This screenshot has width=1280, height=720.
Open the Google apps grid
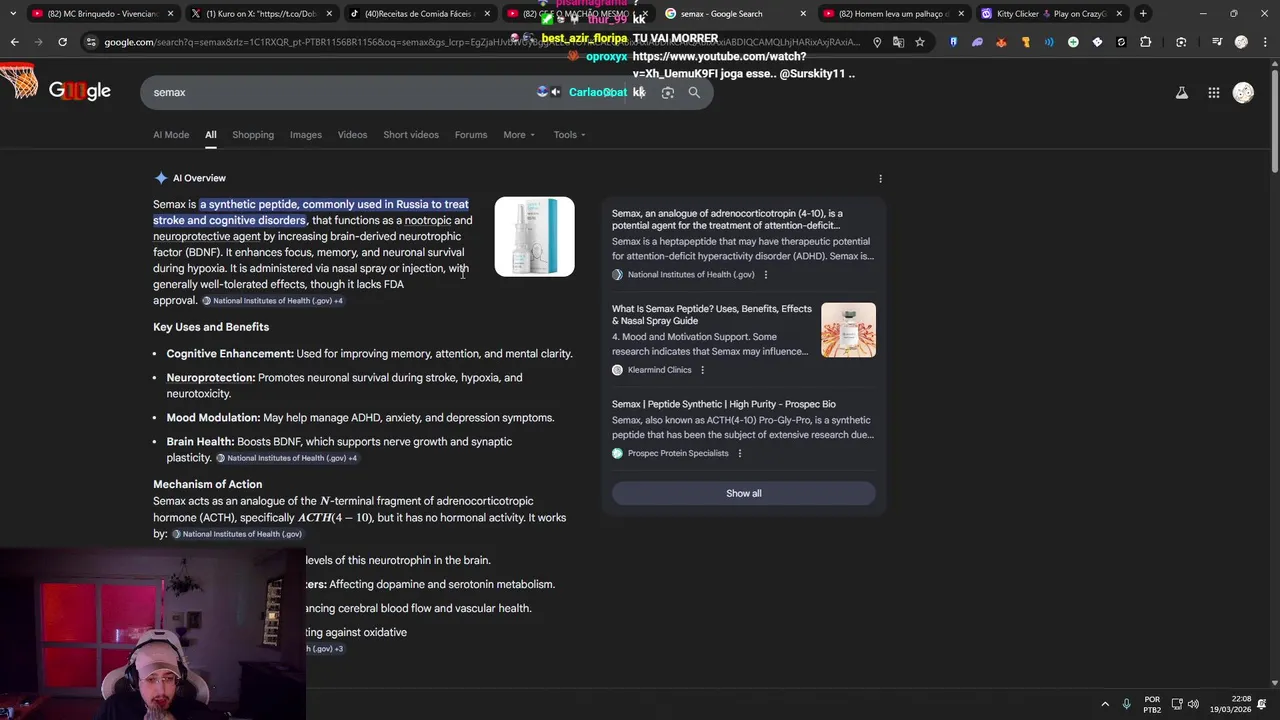(1213, 92)
